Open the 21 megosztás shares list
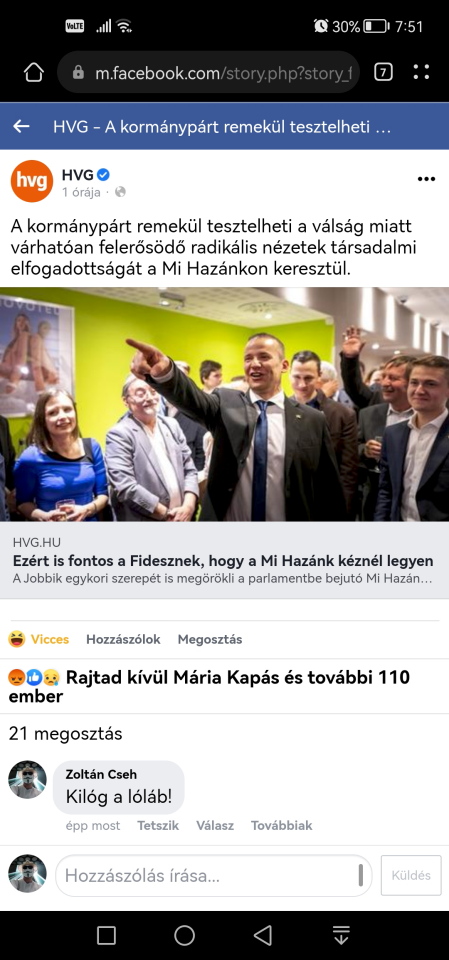449x960 pixels. point(66,733)
